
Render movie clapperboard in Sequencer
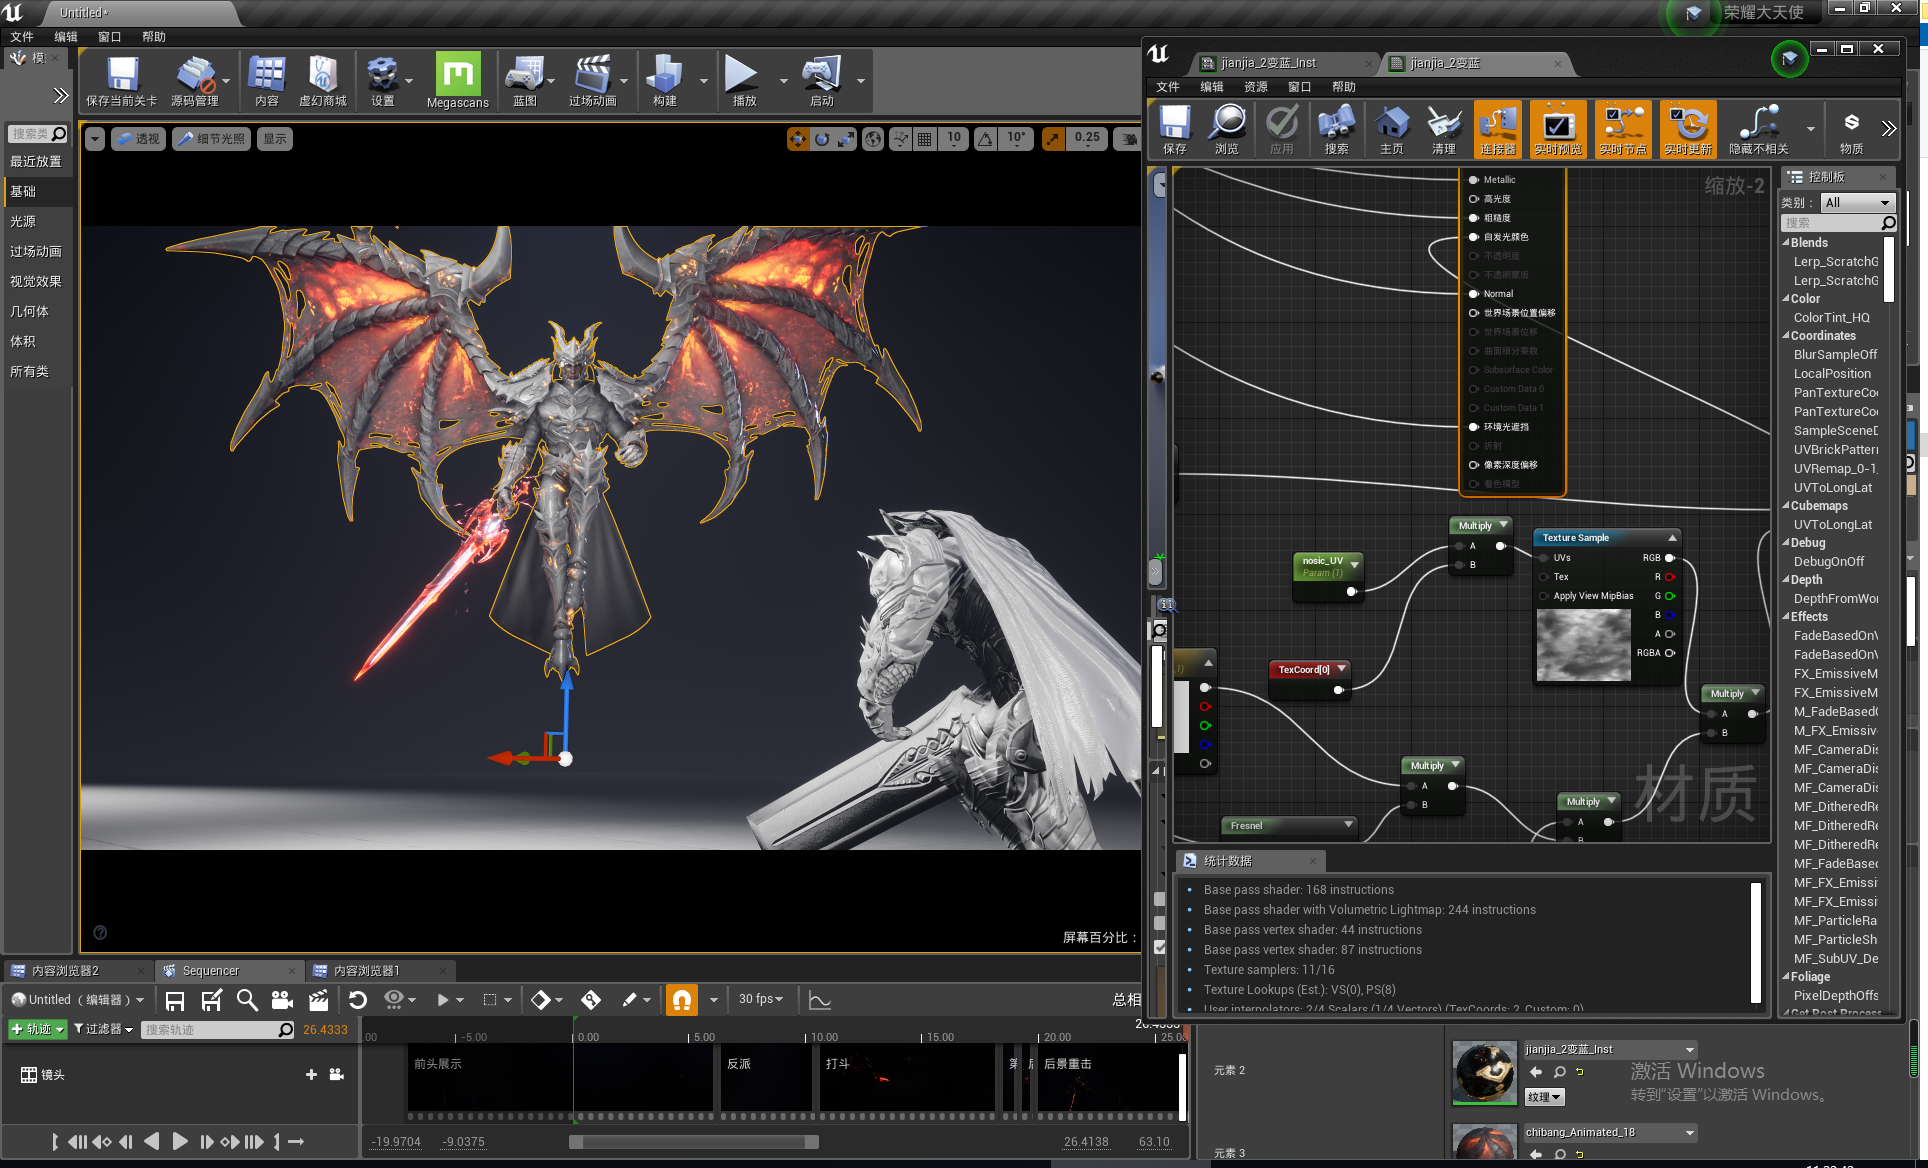coord(319,1000)
